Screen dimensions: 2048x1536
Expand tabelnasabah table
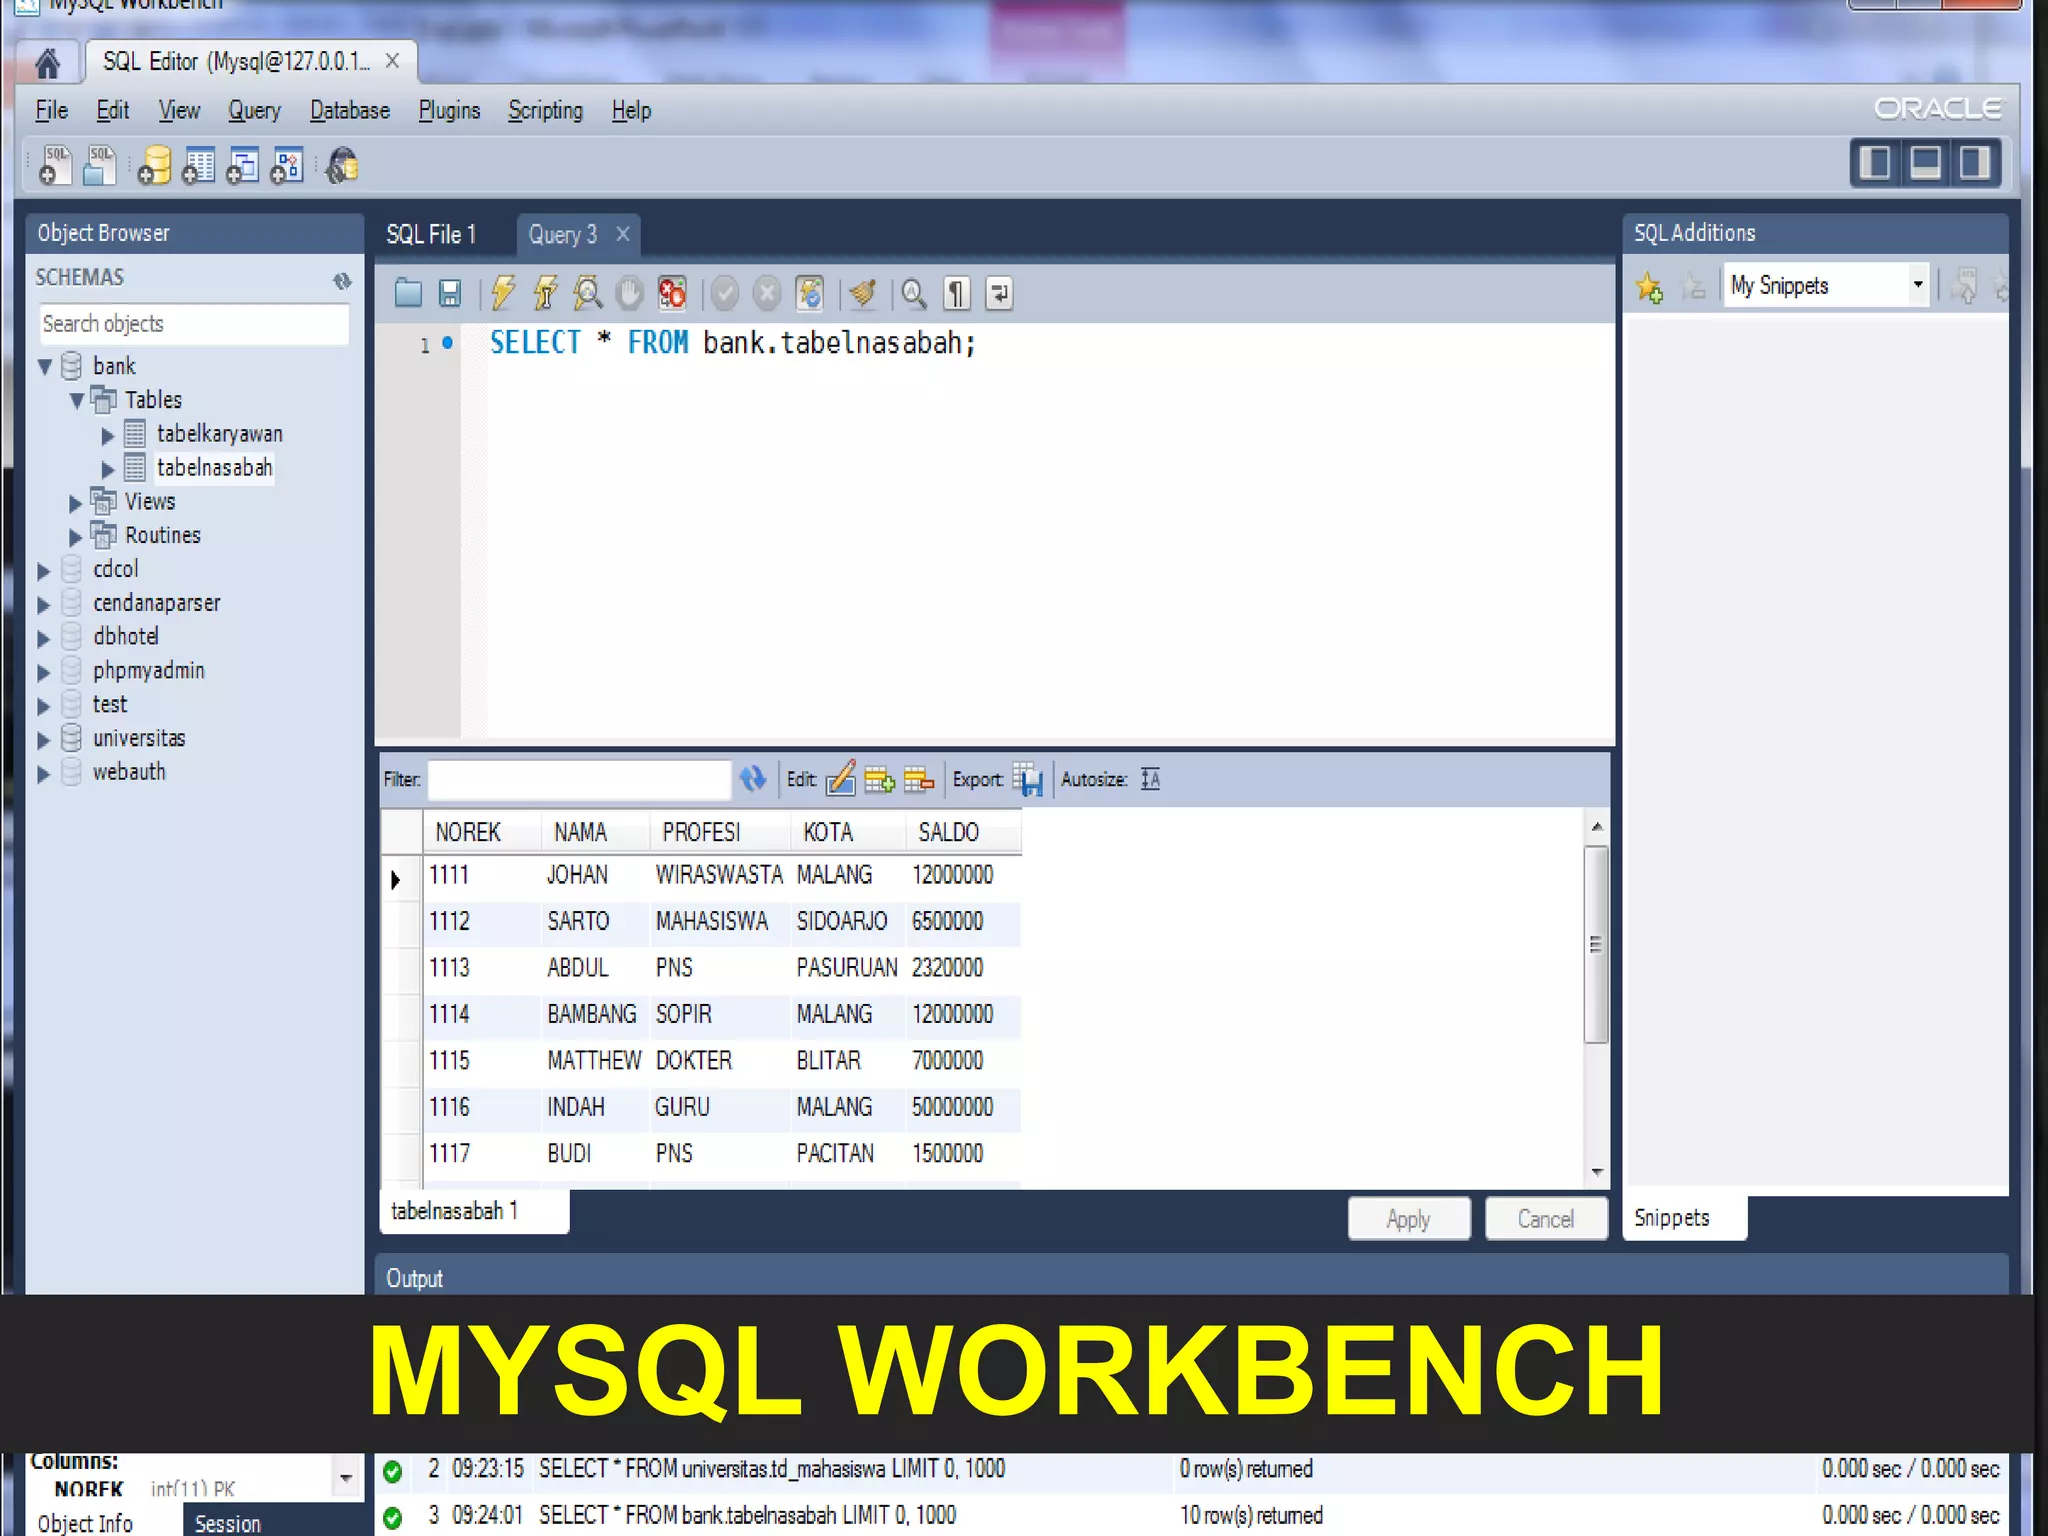(x=108, y=469)
